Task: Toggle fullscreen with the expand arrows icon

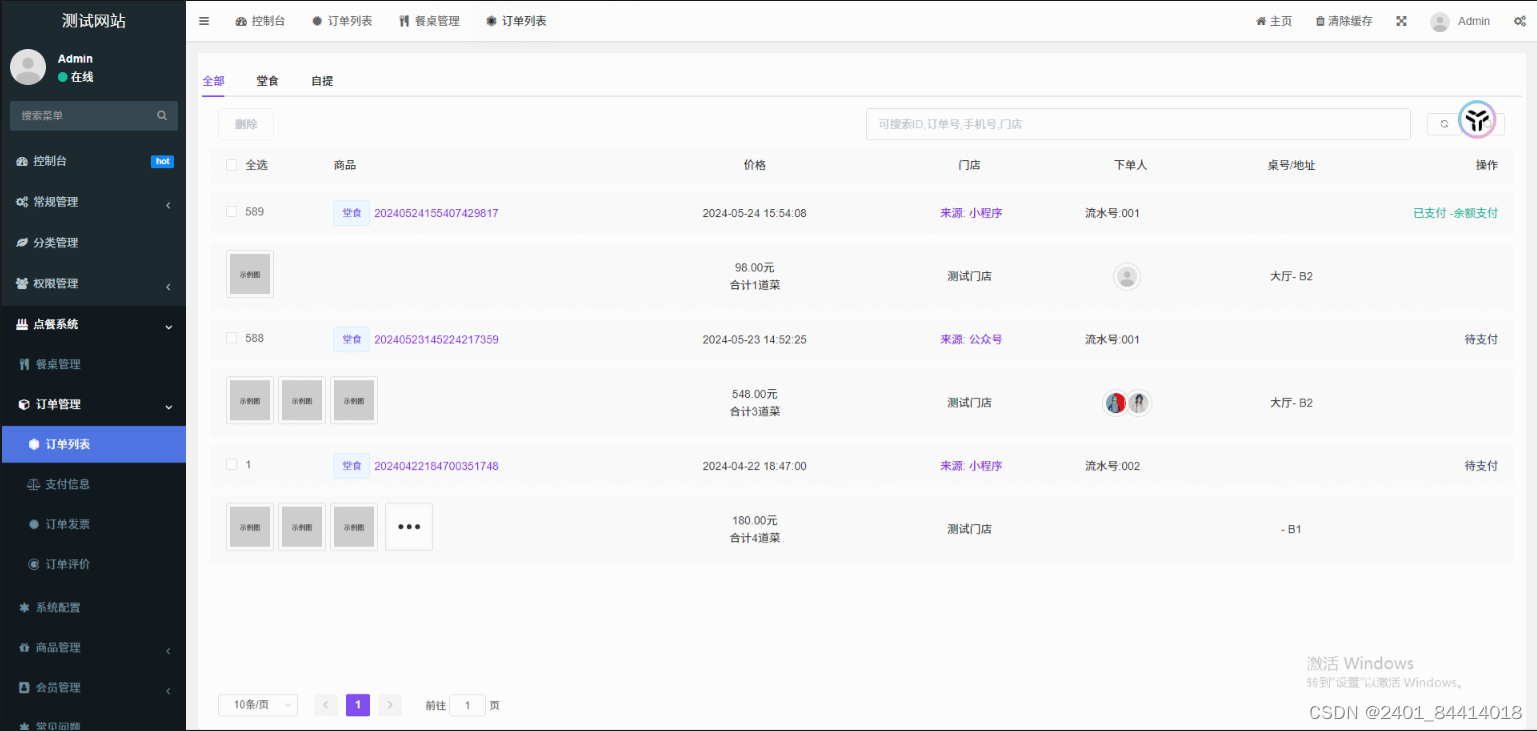Action: (1401, 21)
